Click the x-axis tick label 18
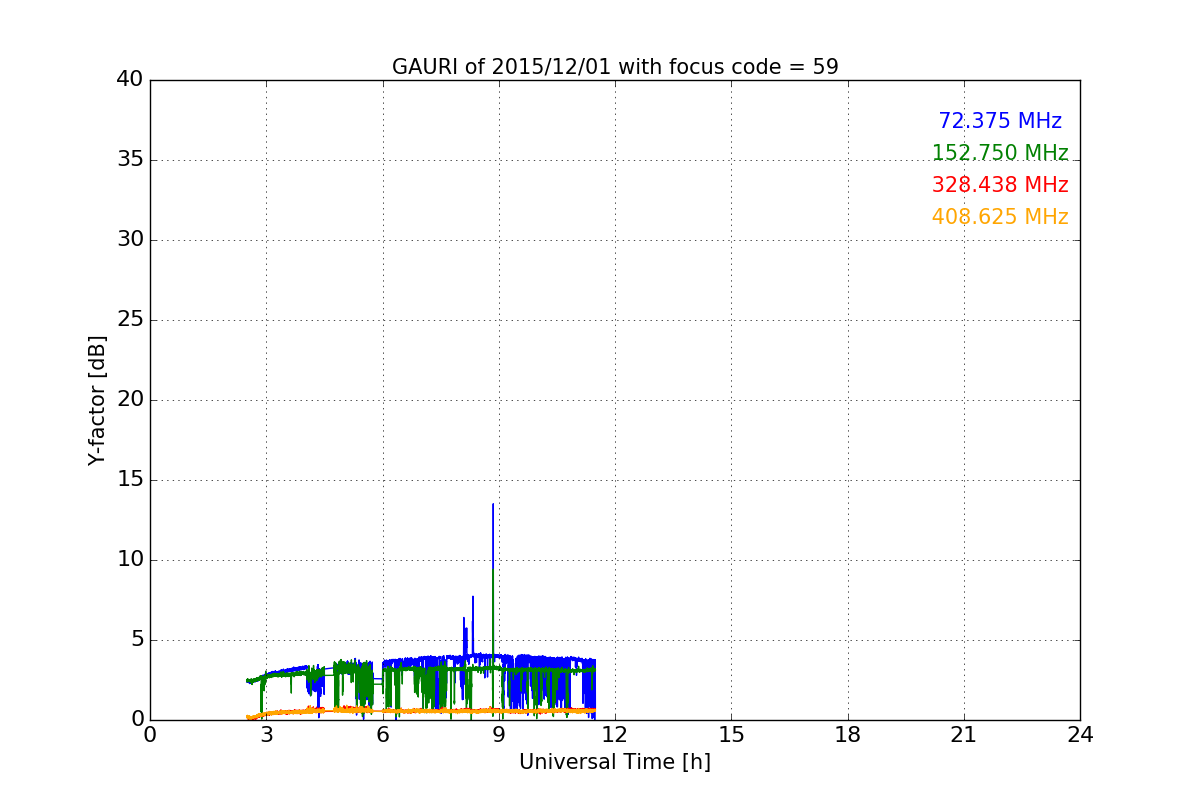The image size is (1200, 800). (848, 735)
